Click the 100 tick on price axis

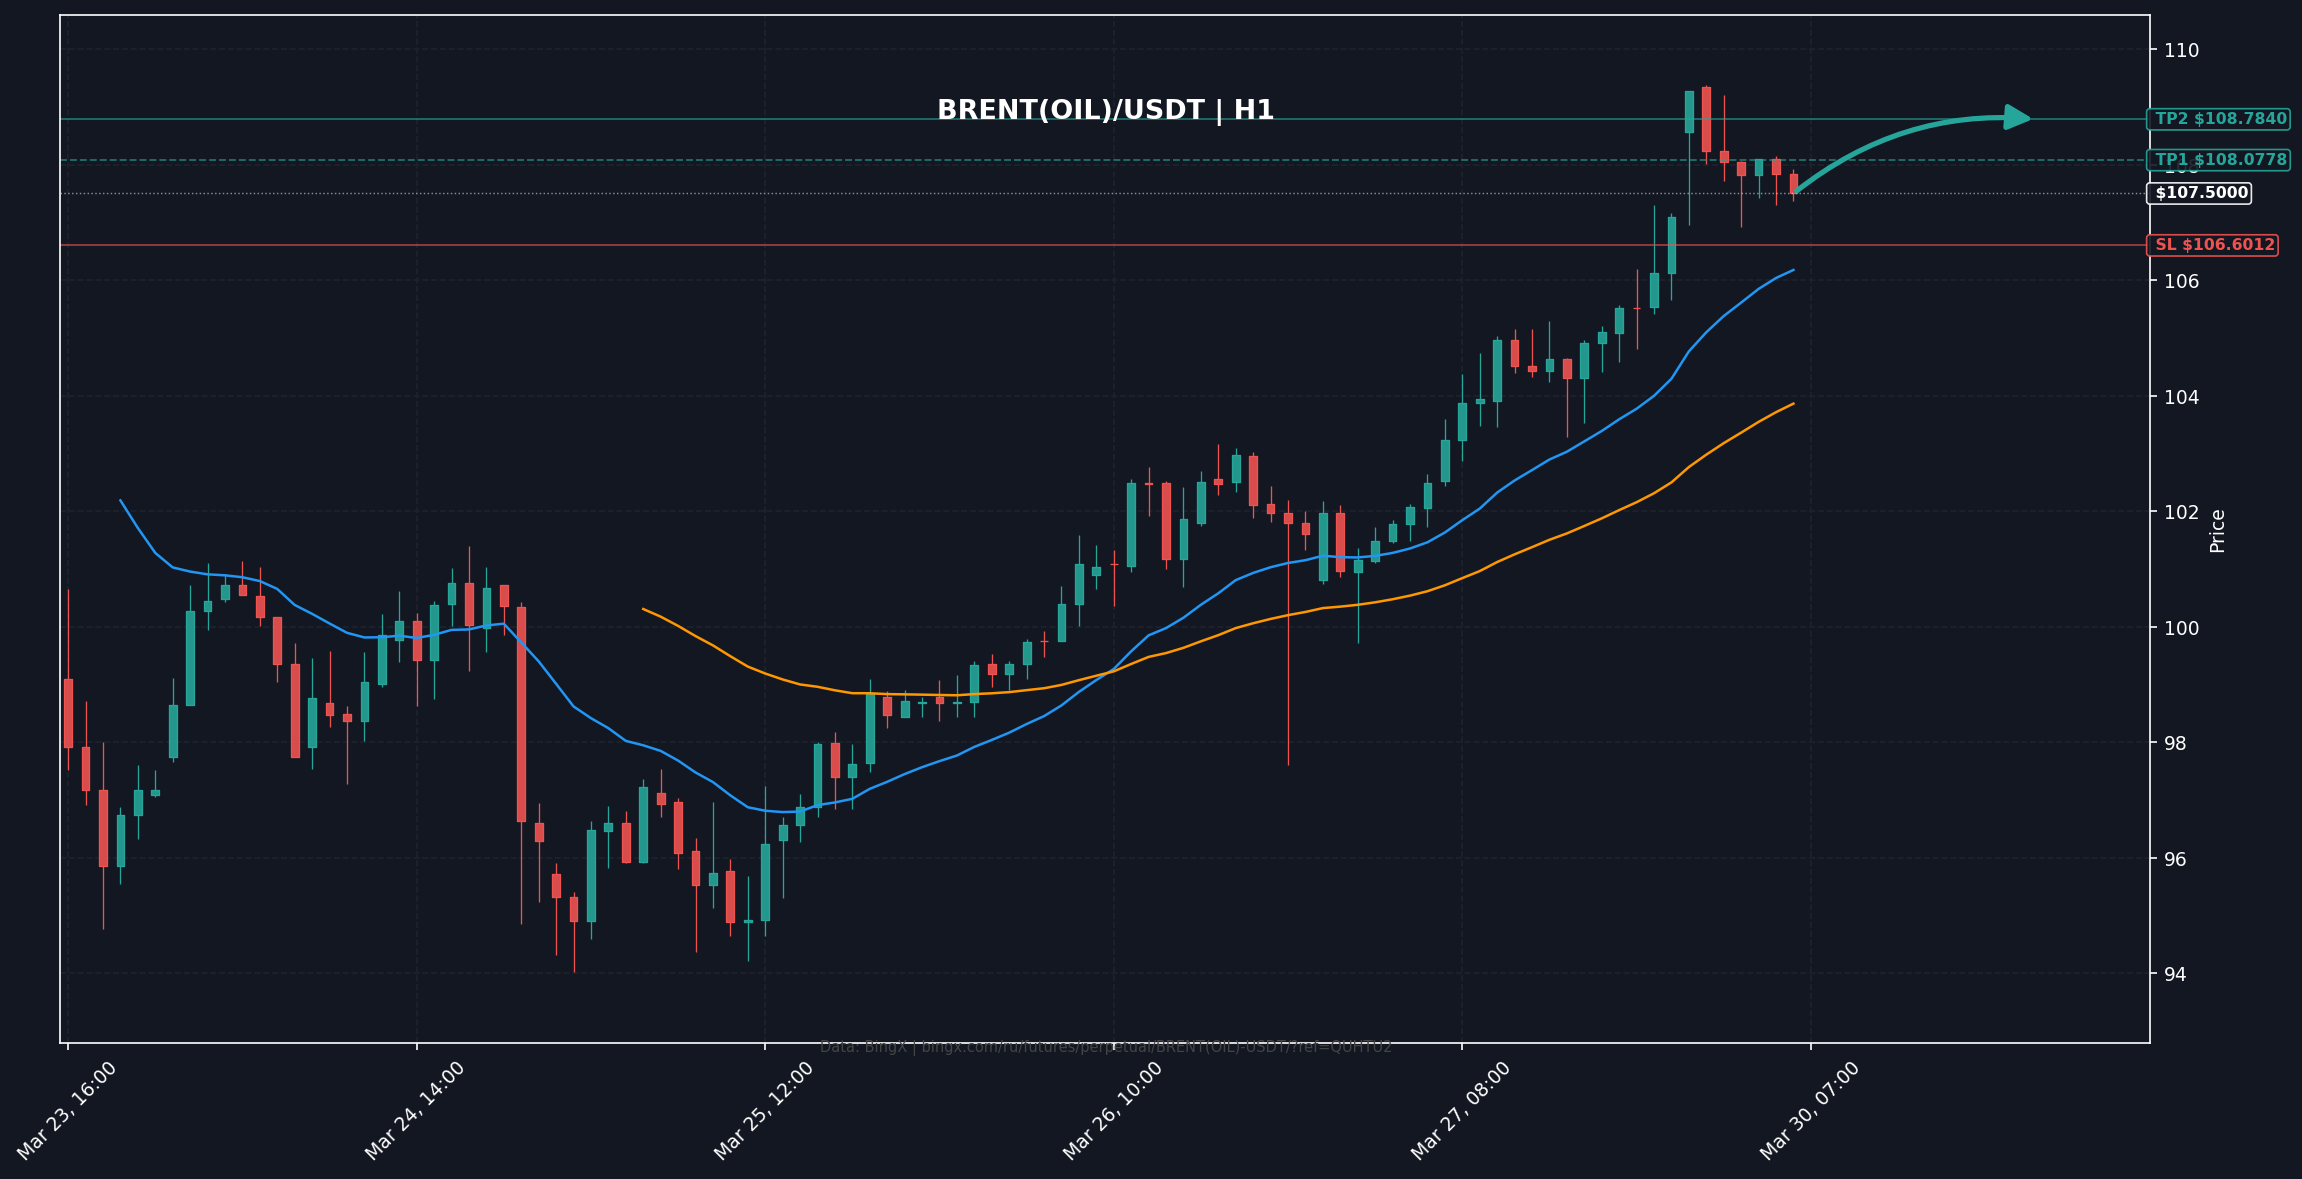coord(2181,628)
